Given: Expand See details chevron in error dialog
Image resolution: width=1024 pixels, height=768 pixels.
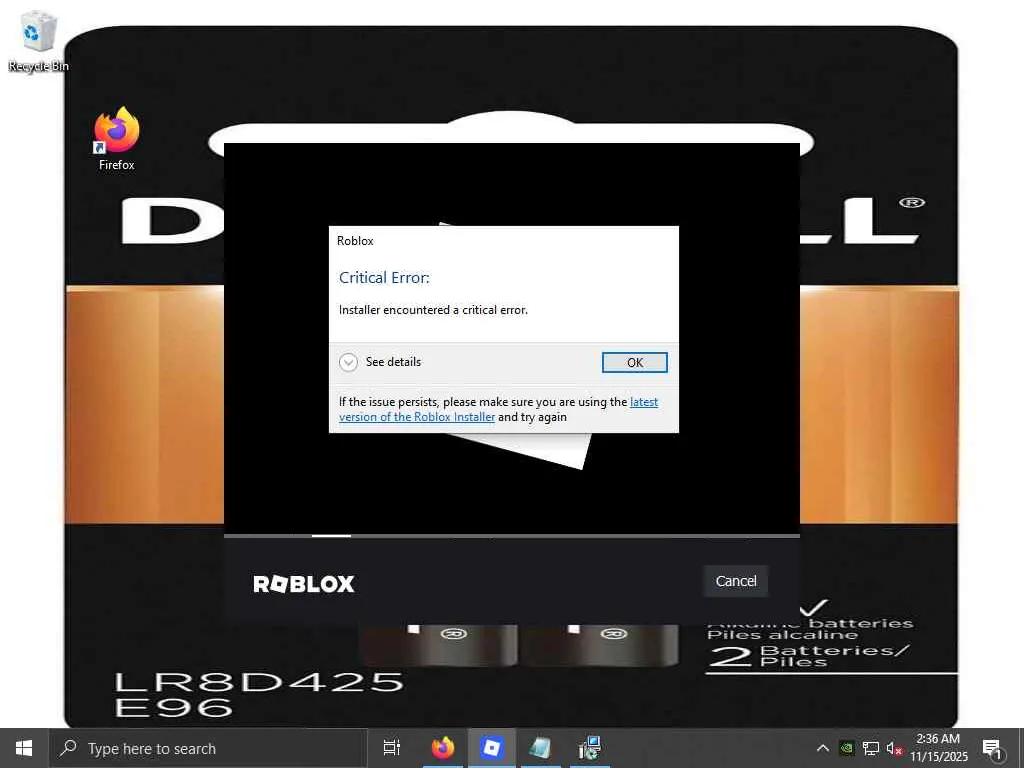Looking at the screenshot, I should (349, 362).
